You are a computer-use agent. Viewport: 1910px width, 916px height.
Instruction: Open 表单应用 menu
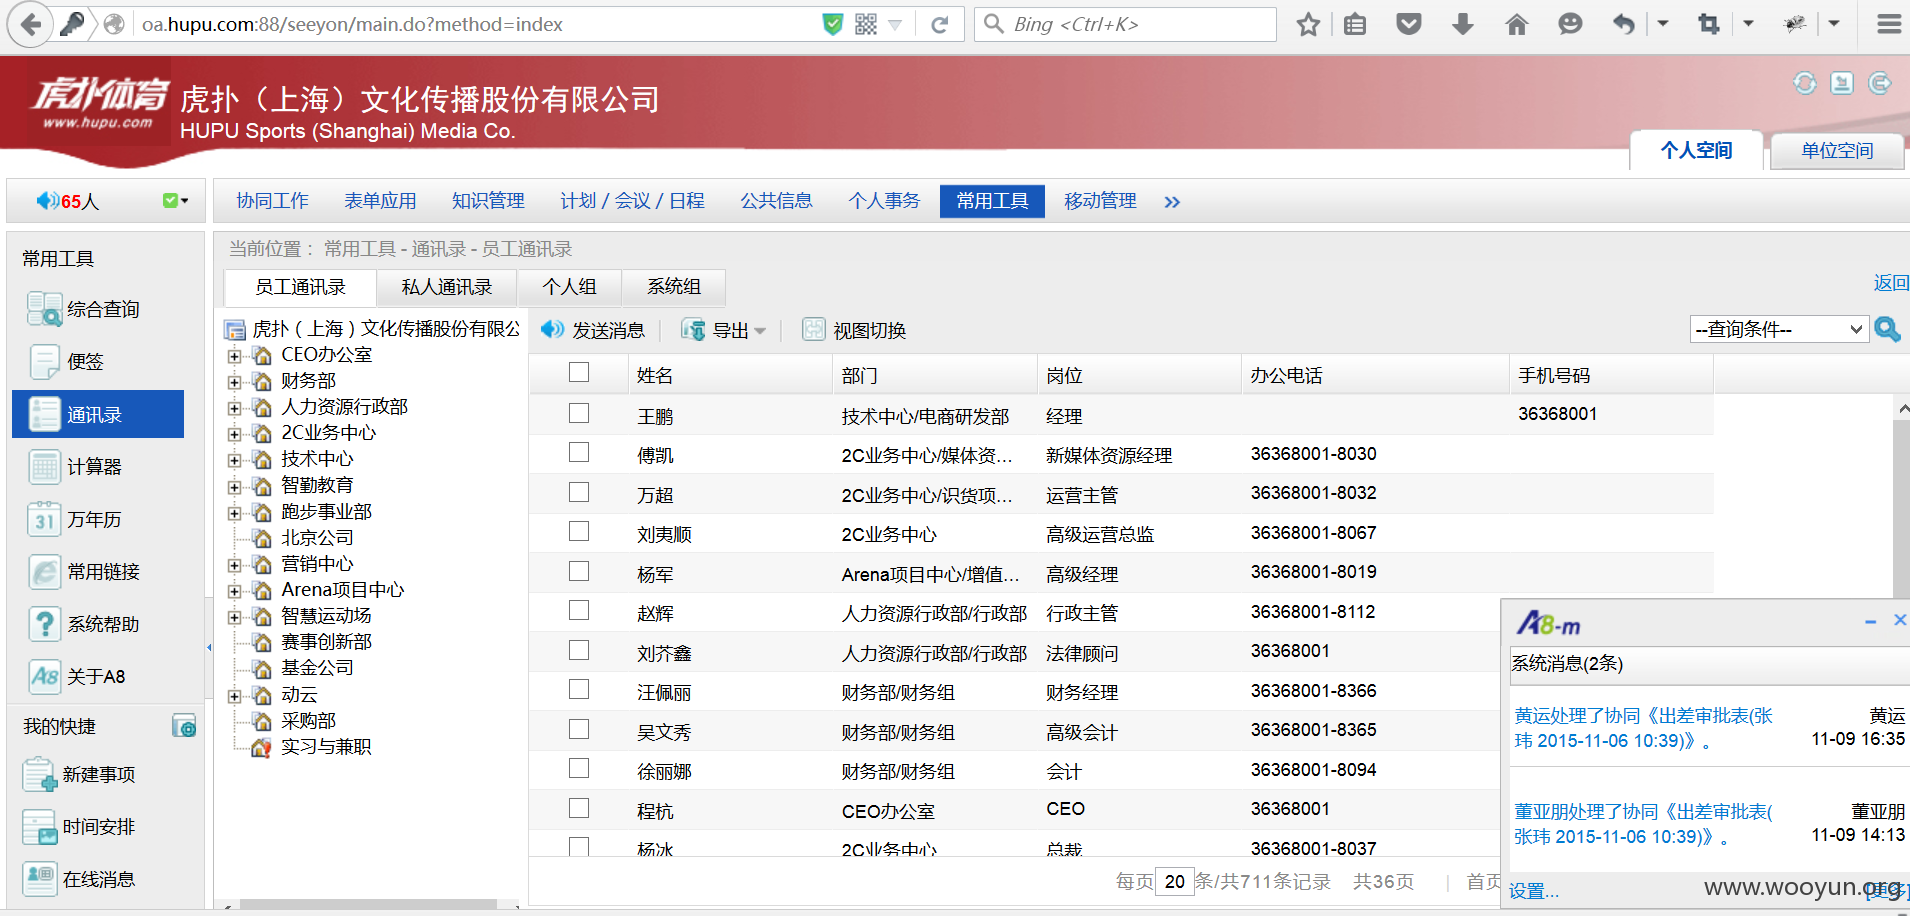380,201
